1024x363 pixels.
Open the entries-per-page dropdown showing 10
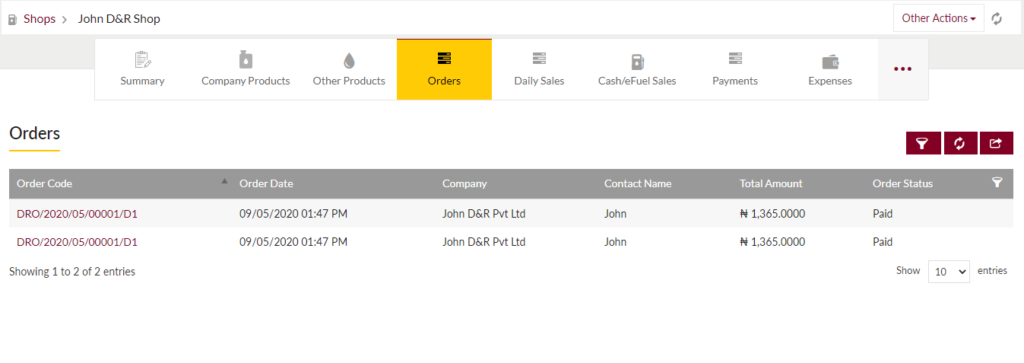(949, 272)
